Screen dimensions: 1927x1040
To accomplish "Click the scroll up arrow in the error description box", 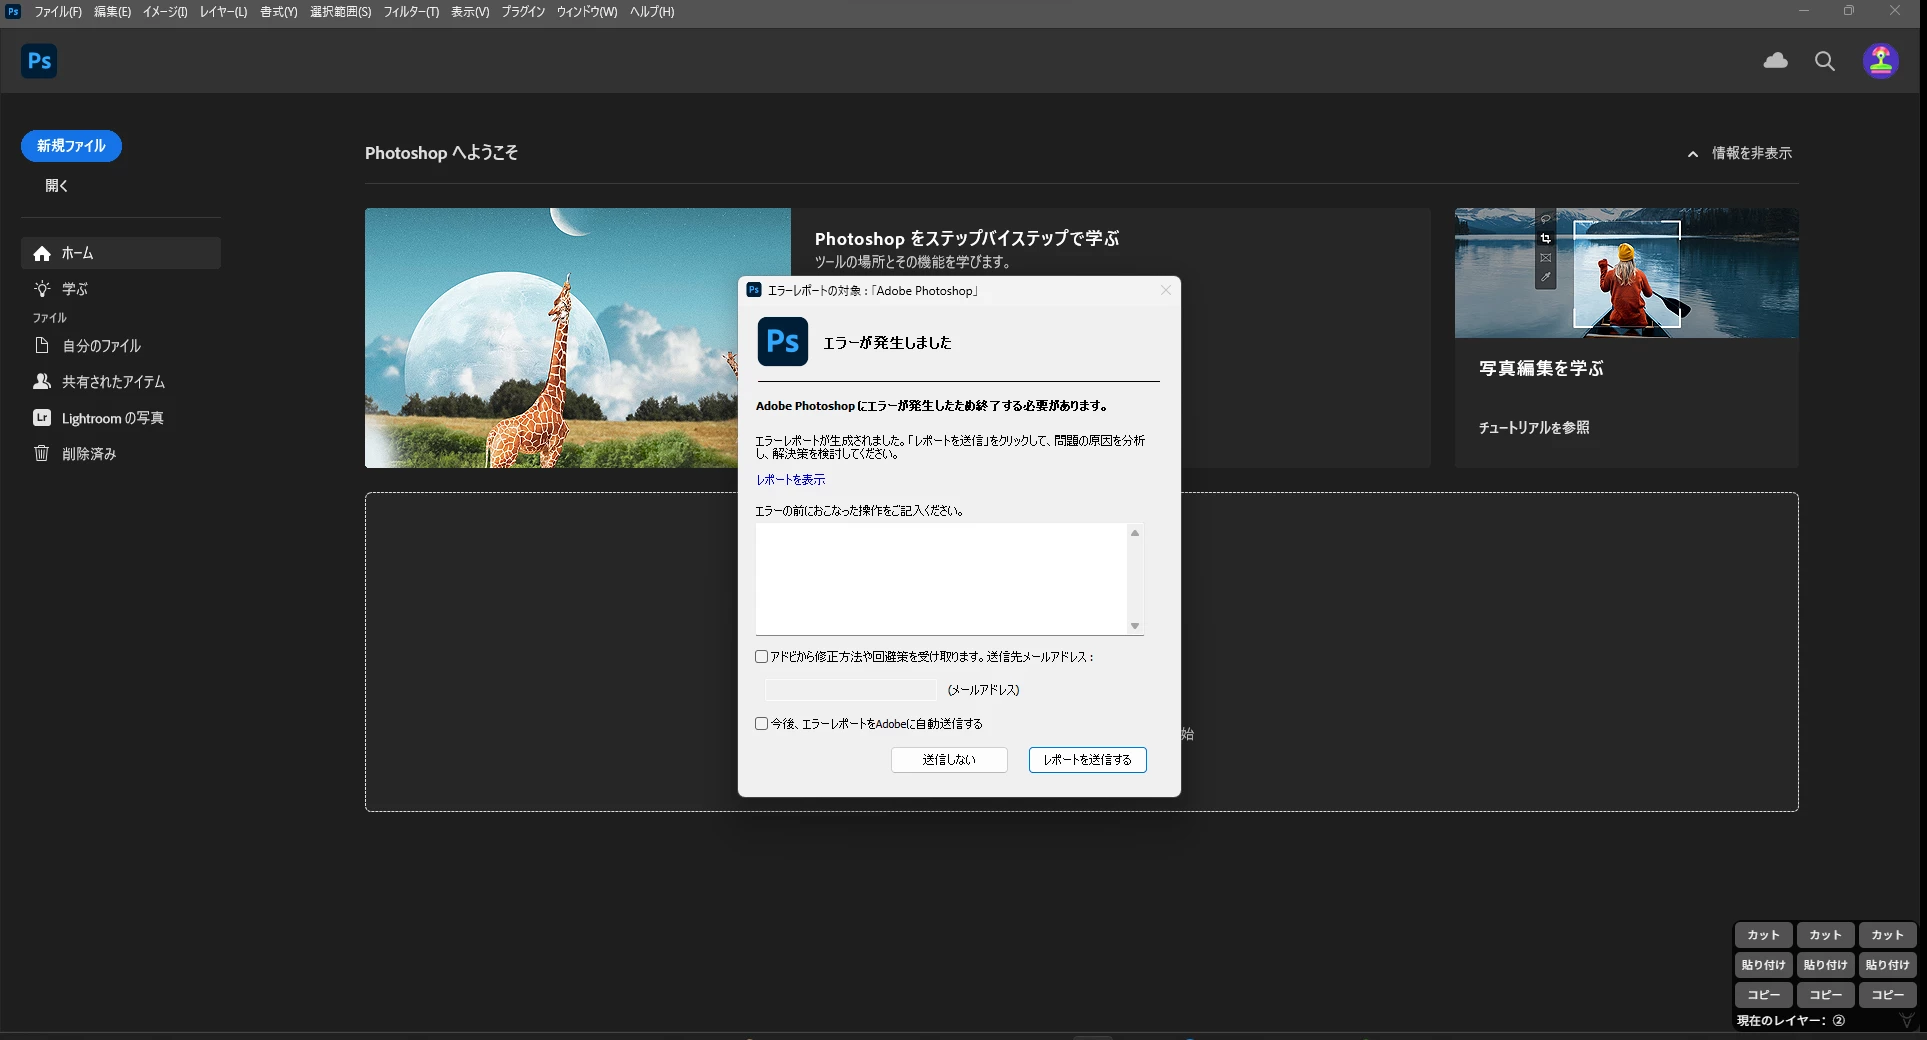I will pyautogui.click(x=1135, y=533).
